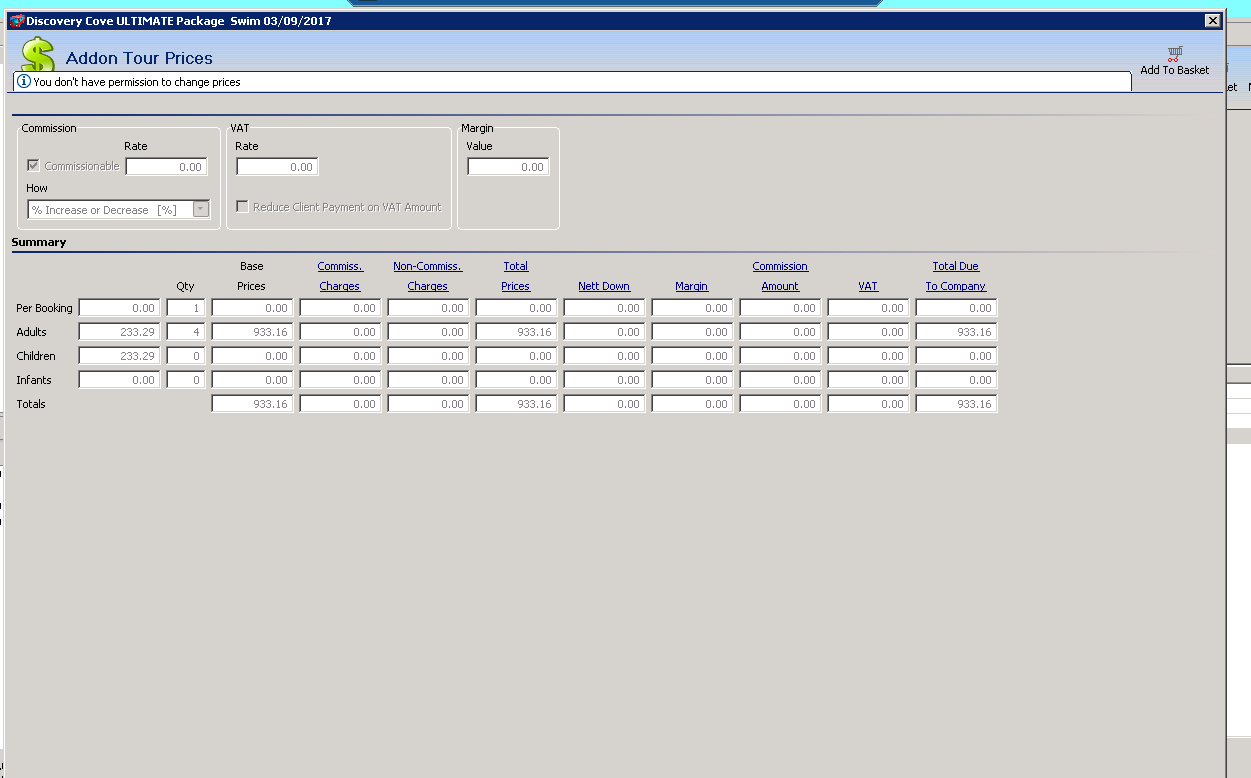Viewport: 1251px width, 778px height.
Task: Click the Totals Total Due To Company field
Action: [x=956, y=404]
